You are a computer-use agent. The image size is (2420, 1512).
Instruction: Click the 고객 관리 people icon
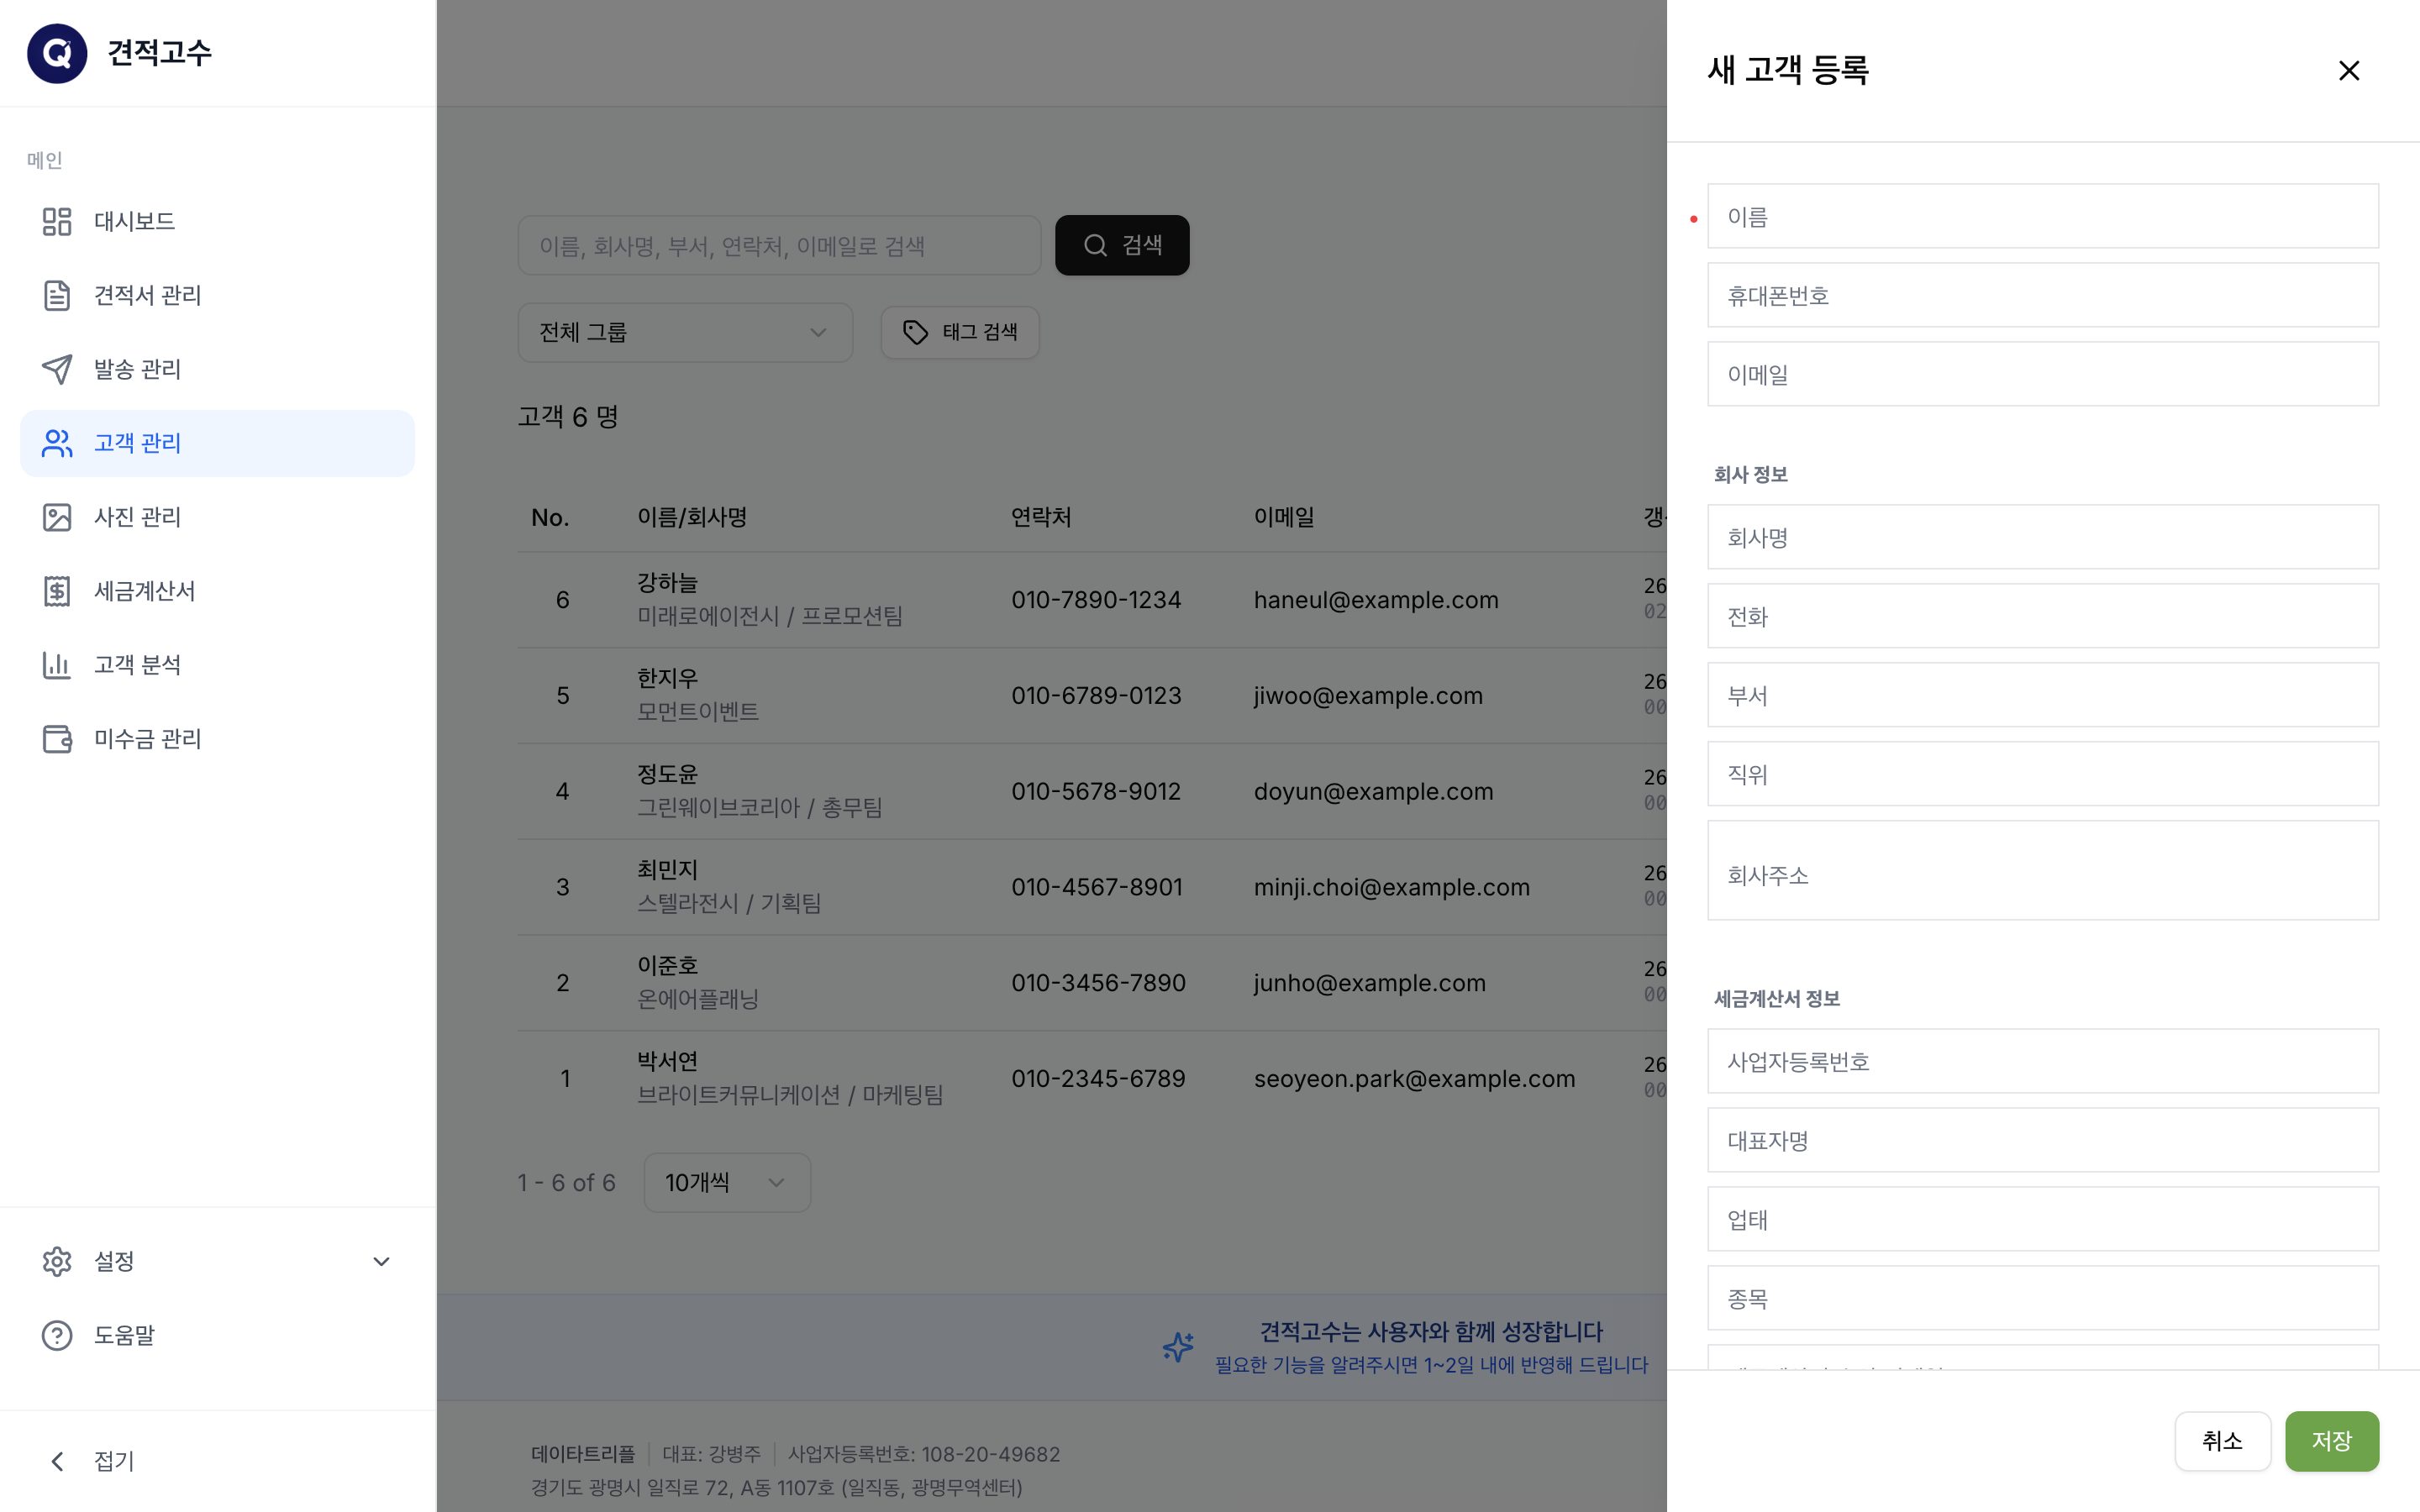[57, 443]
